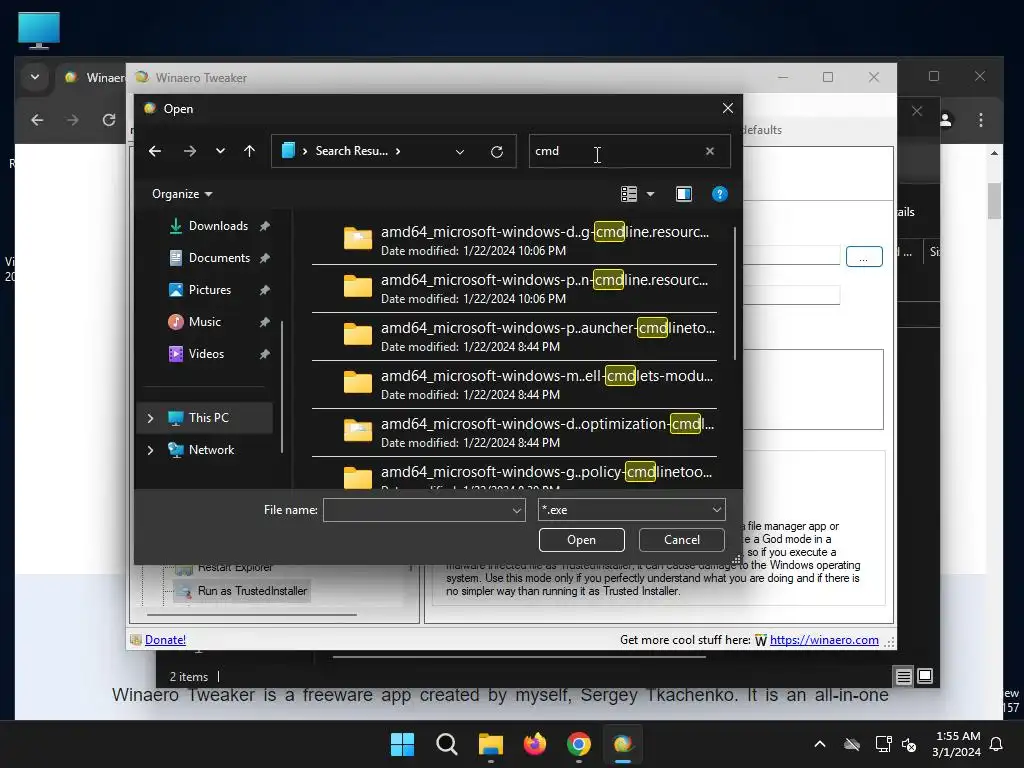Screen dimensions: 1024x768
Task: Open the Windows Start menu
Action: [x=402, y=744]
